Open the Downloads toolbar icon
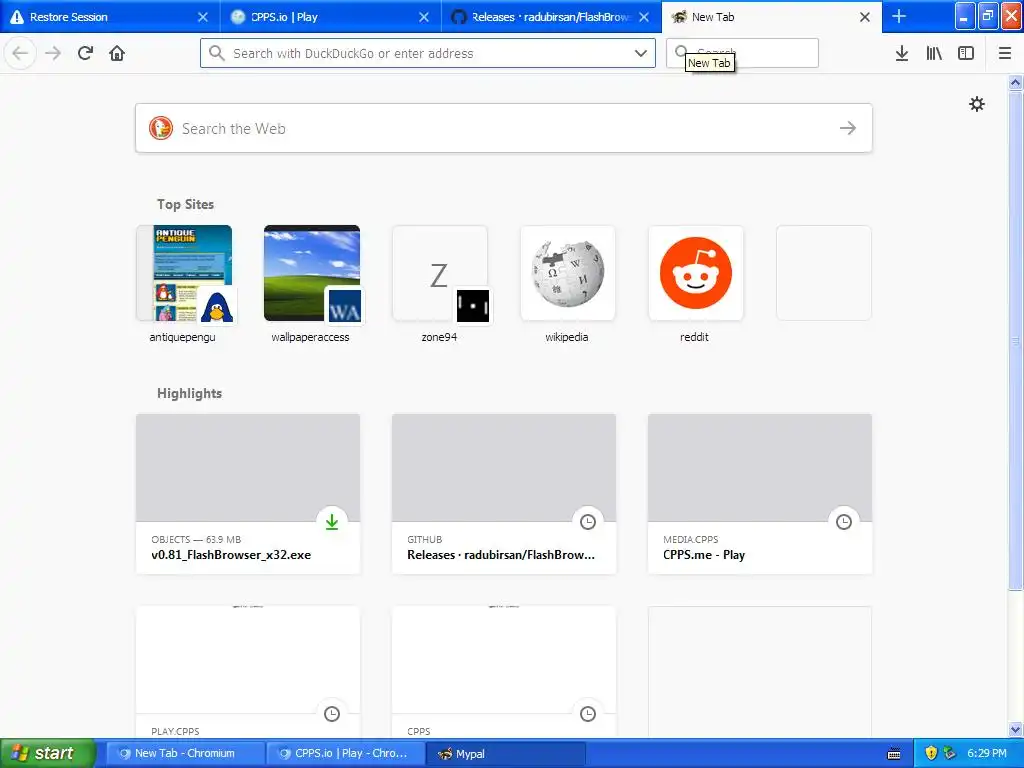Image resolution: width=1024 pixels, height=768 pixels. coord(902,53)
